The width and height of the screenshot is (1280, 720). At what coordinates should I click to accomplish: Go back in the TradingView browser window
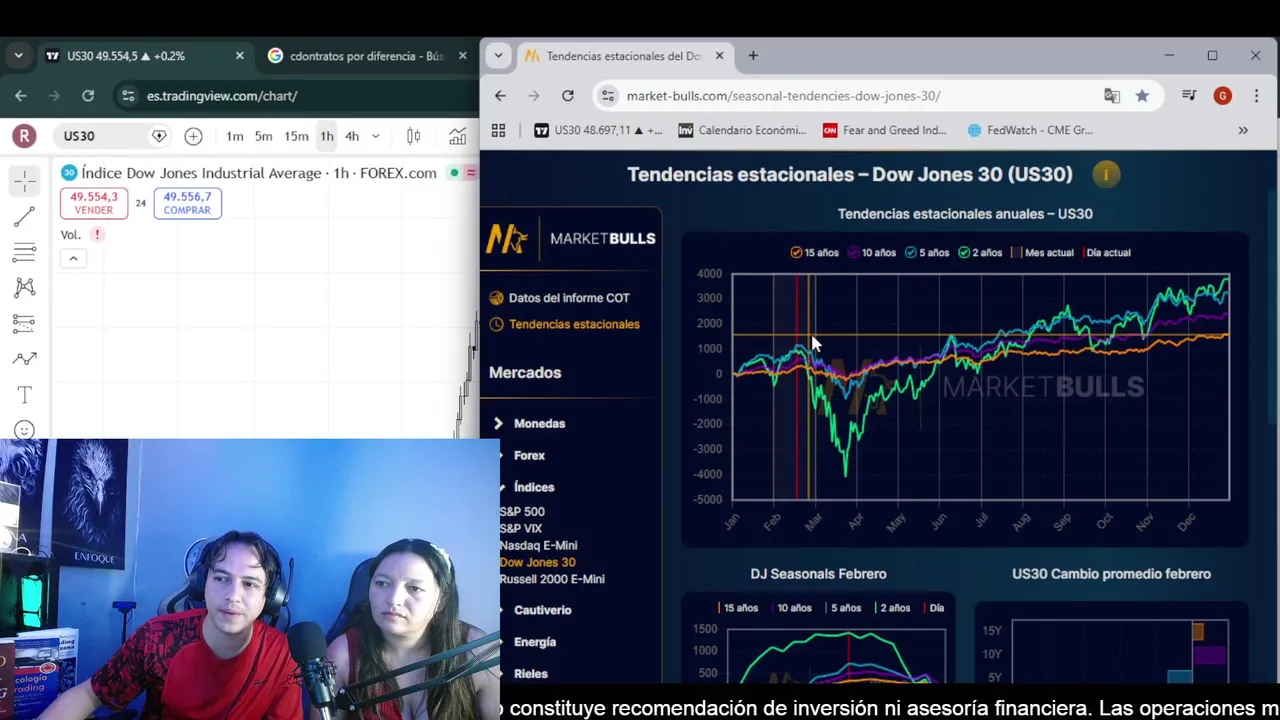coord(21,96)
